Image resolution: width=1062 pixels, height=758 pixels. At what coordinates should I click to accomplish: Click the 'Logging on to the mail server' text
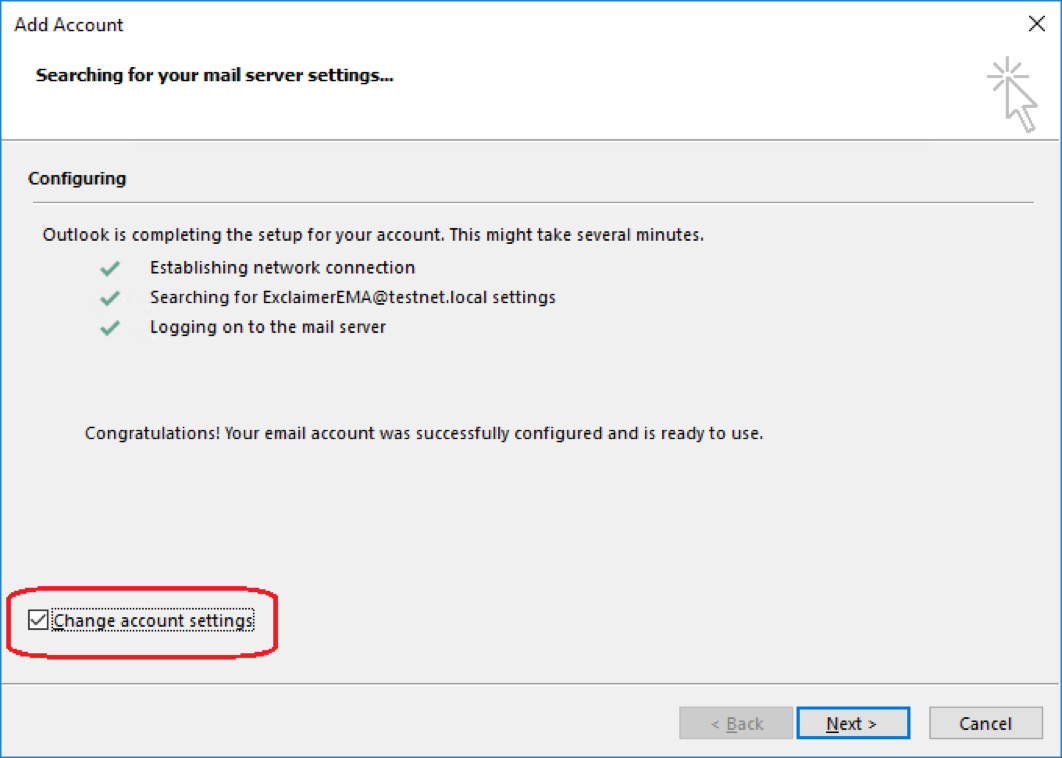268,327
